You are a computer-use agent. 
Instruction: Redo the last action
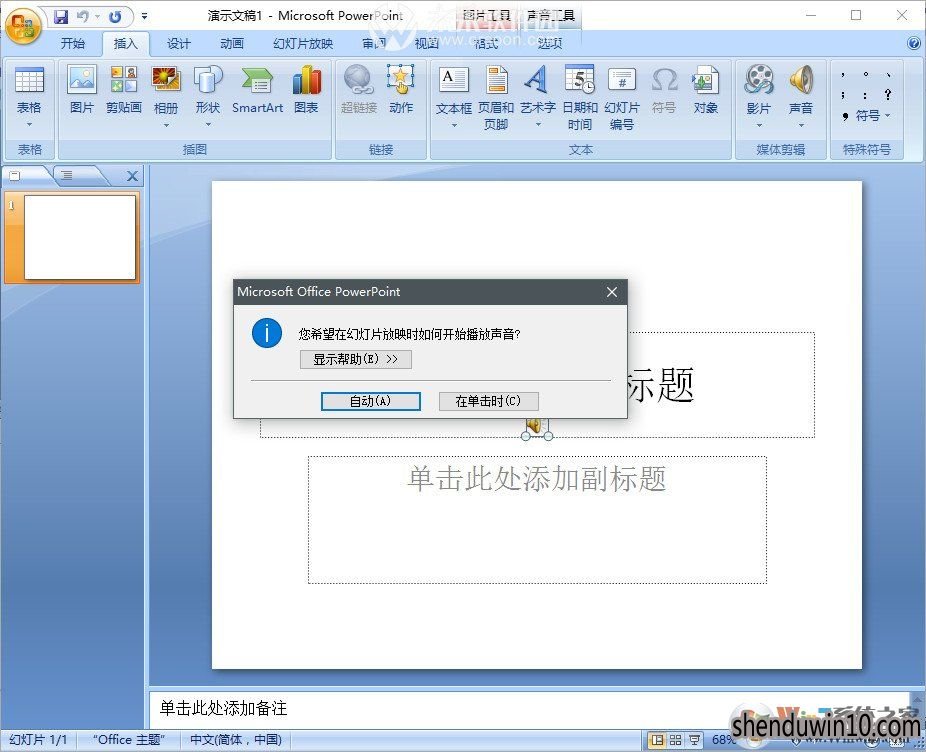(x=115, y=17)
